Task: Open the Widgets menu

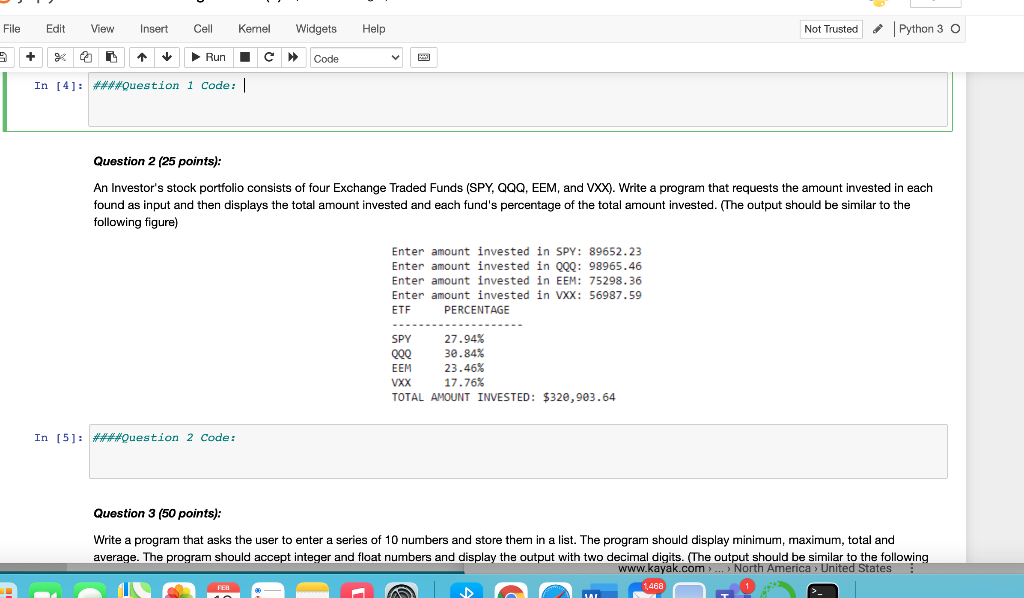Action: pyautogui.click(x=316, y=29)
